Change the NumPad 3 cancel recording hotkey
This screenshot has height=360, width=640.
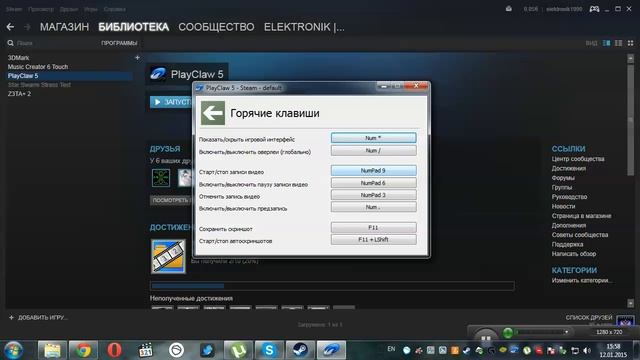(x=373, y=195)
